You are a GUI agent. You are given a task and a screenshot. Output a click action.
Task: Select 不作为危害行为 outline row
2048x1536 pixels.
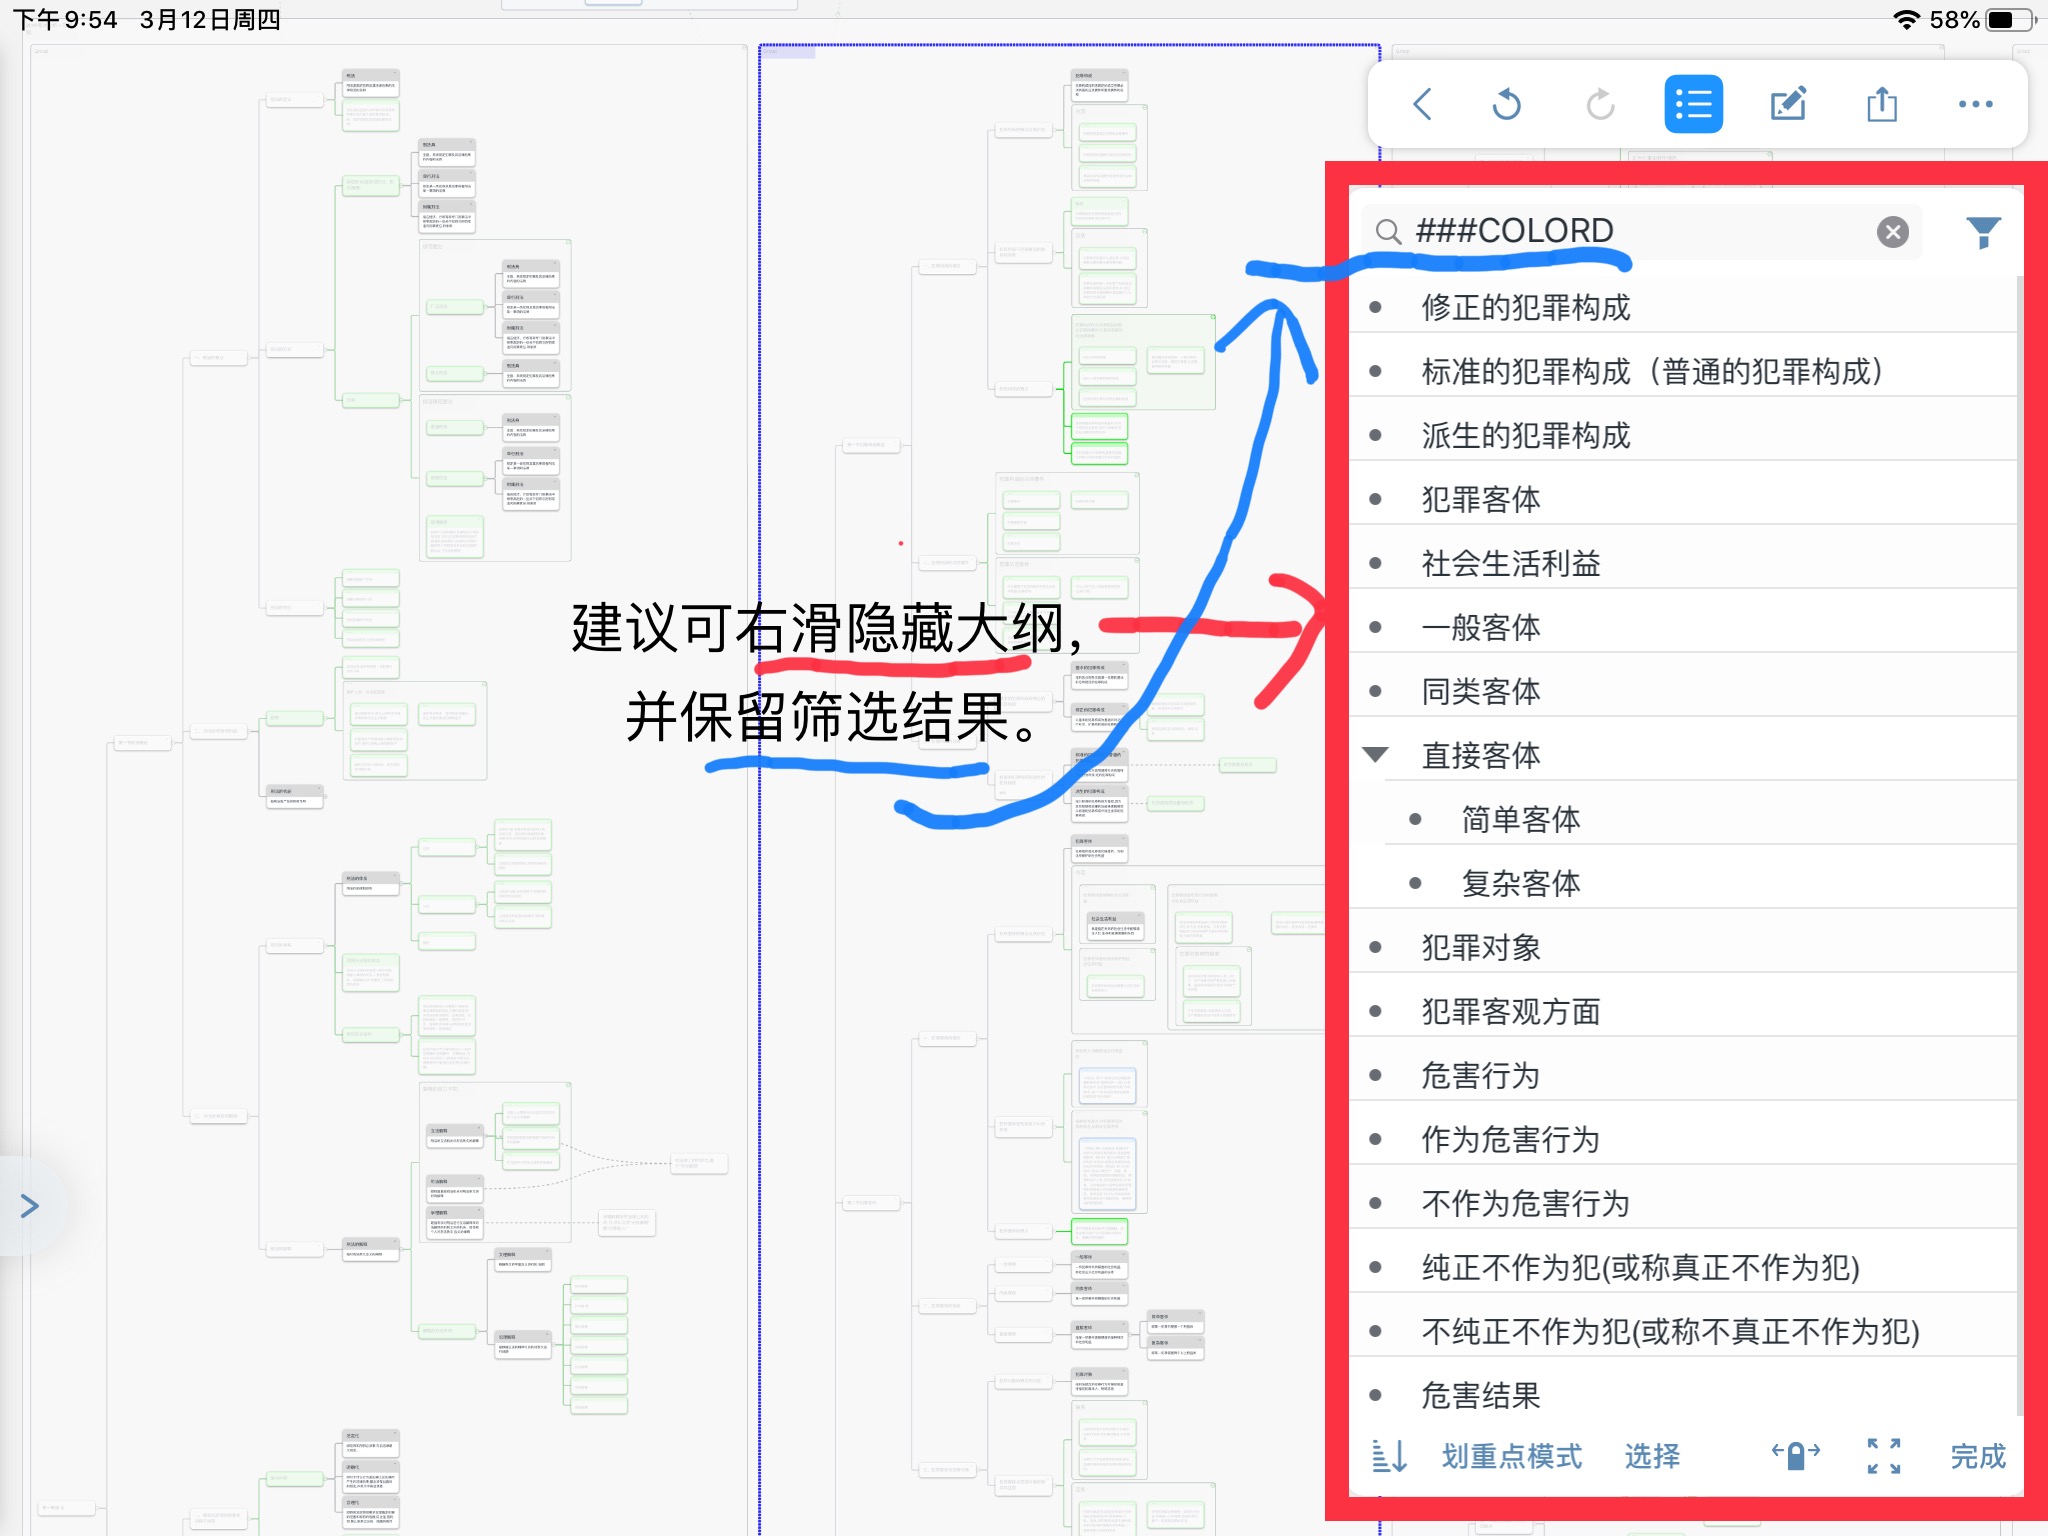[1683, 1203]
